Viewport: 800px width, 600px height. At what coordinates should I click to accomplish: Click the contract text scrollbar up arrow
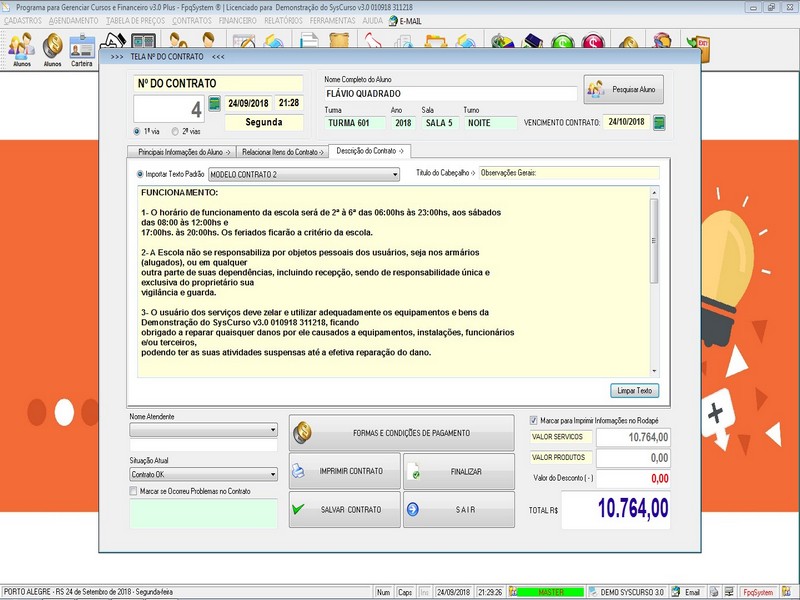pos(654,192)
